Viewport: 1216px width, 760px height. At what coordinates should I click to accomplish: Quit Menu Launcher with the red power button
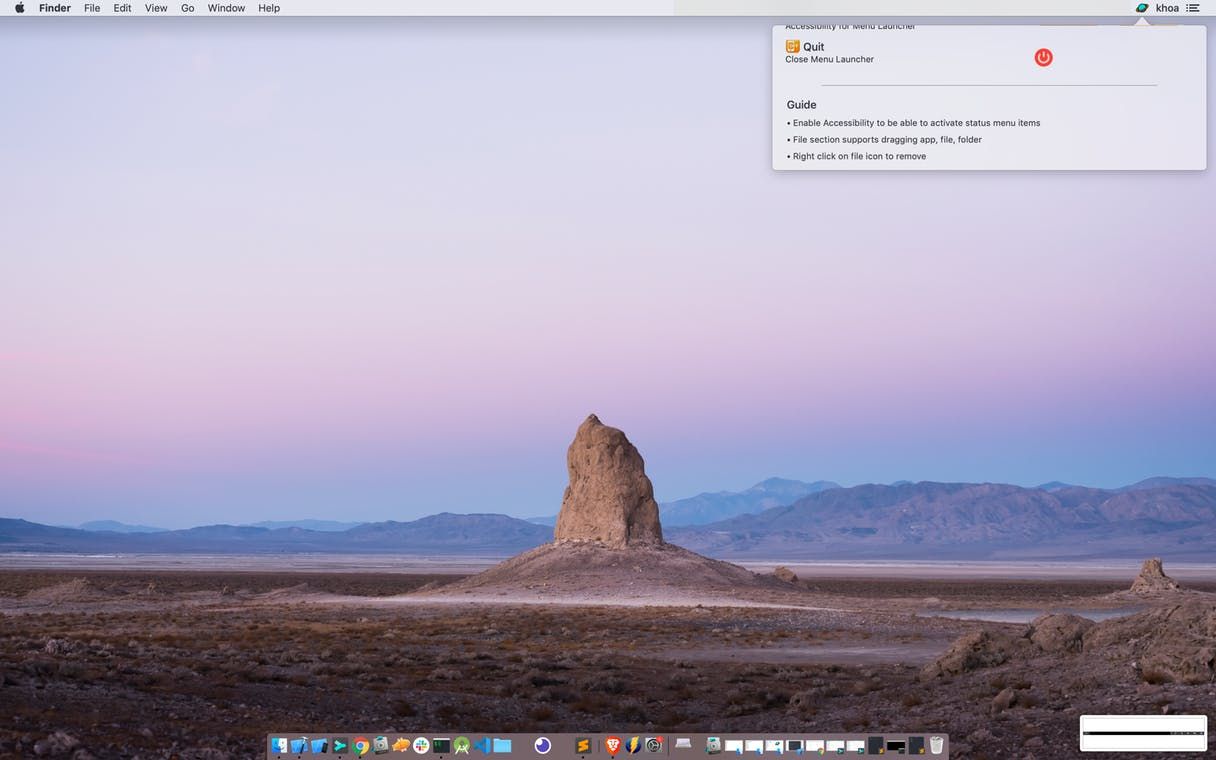[x=1043, y=58]
